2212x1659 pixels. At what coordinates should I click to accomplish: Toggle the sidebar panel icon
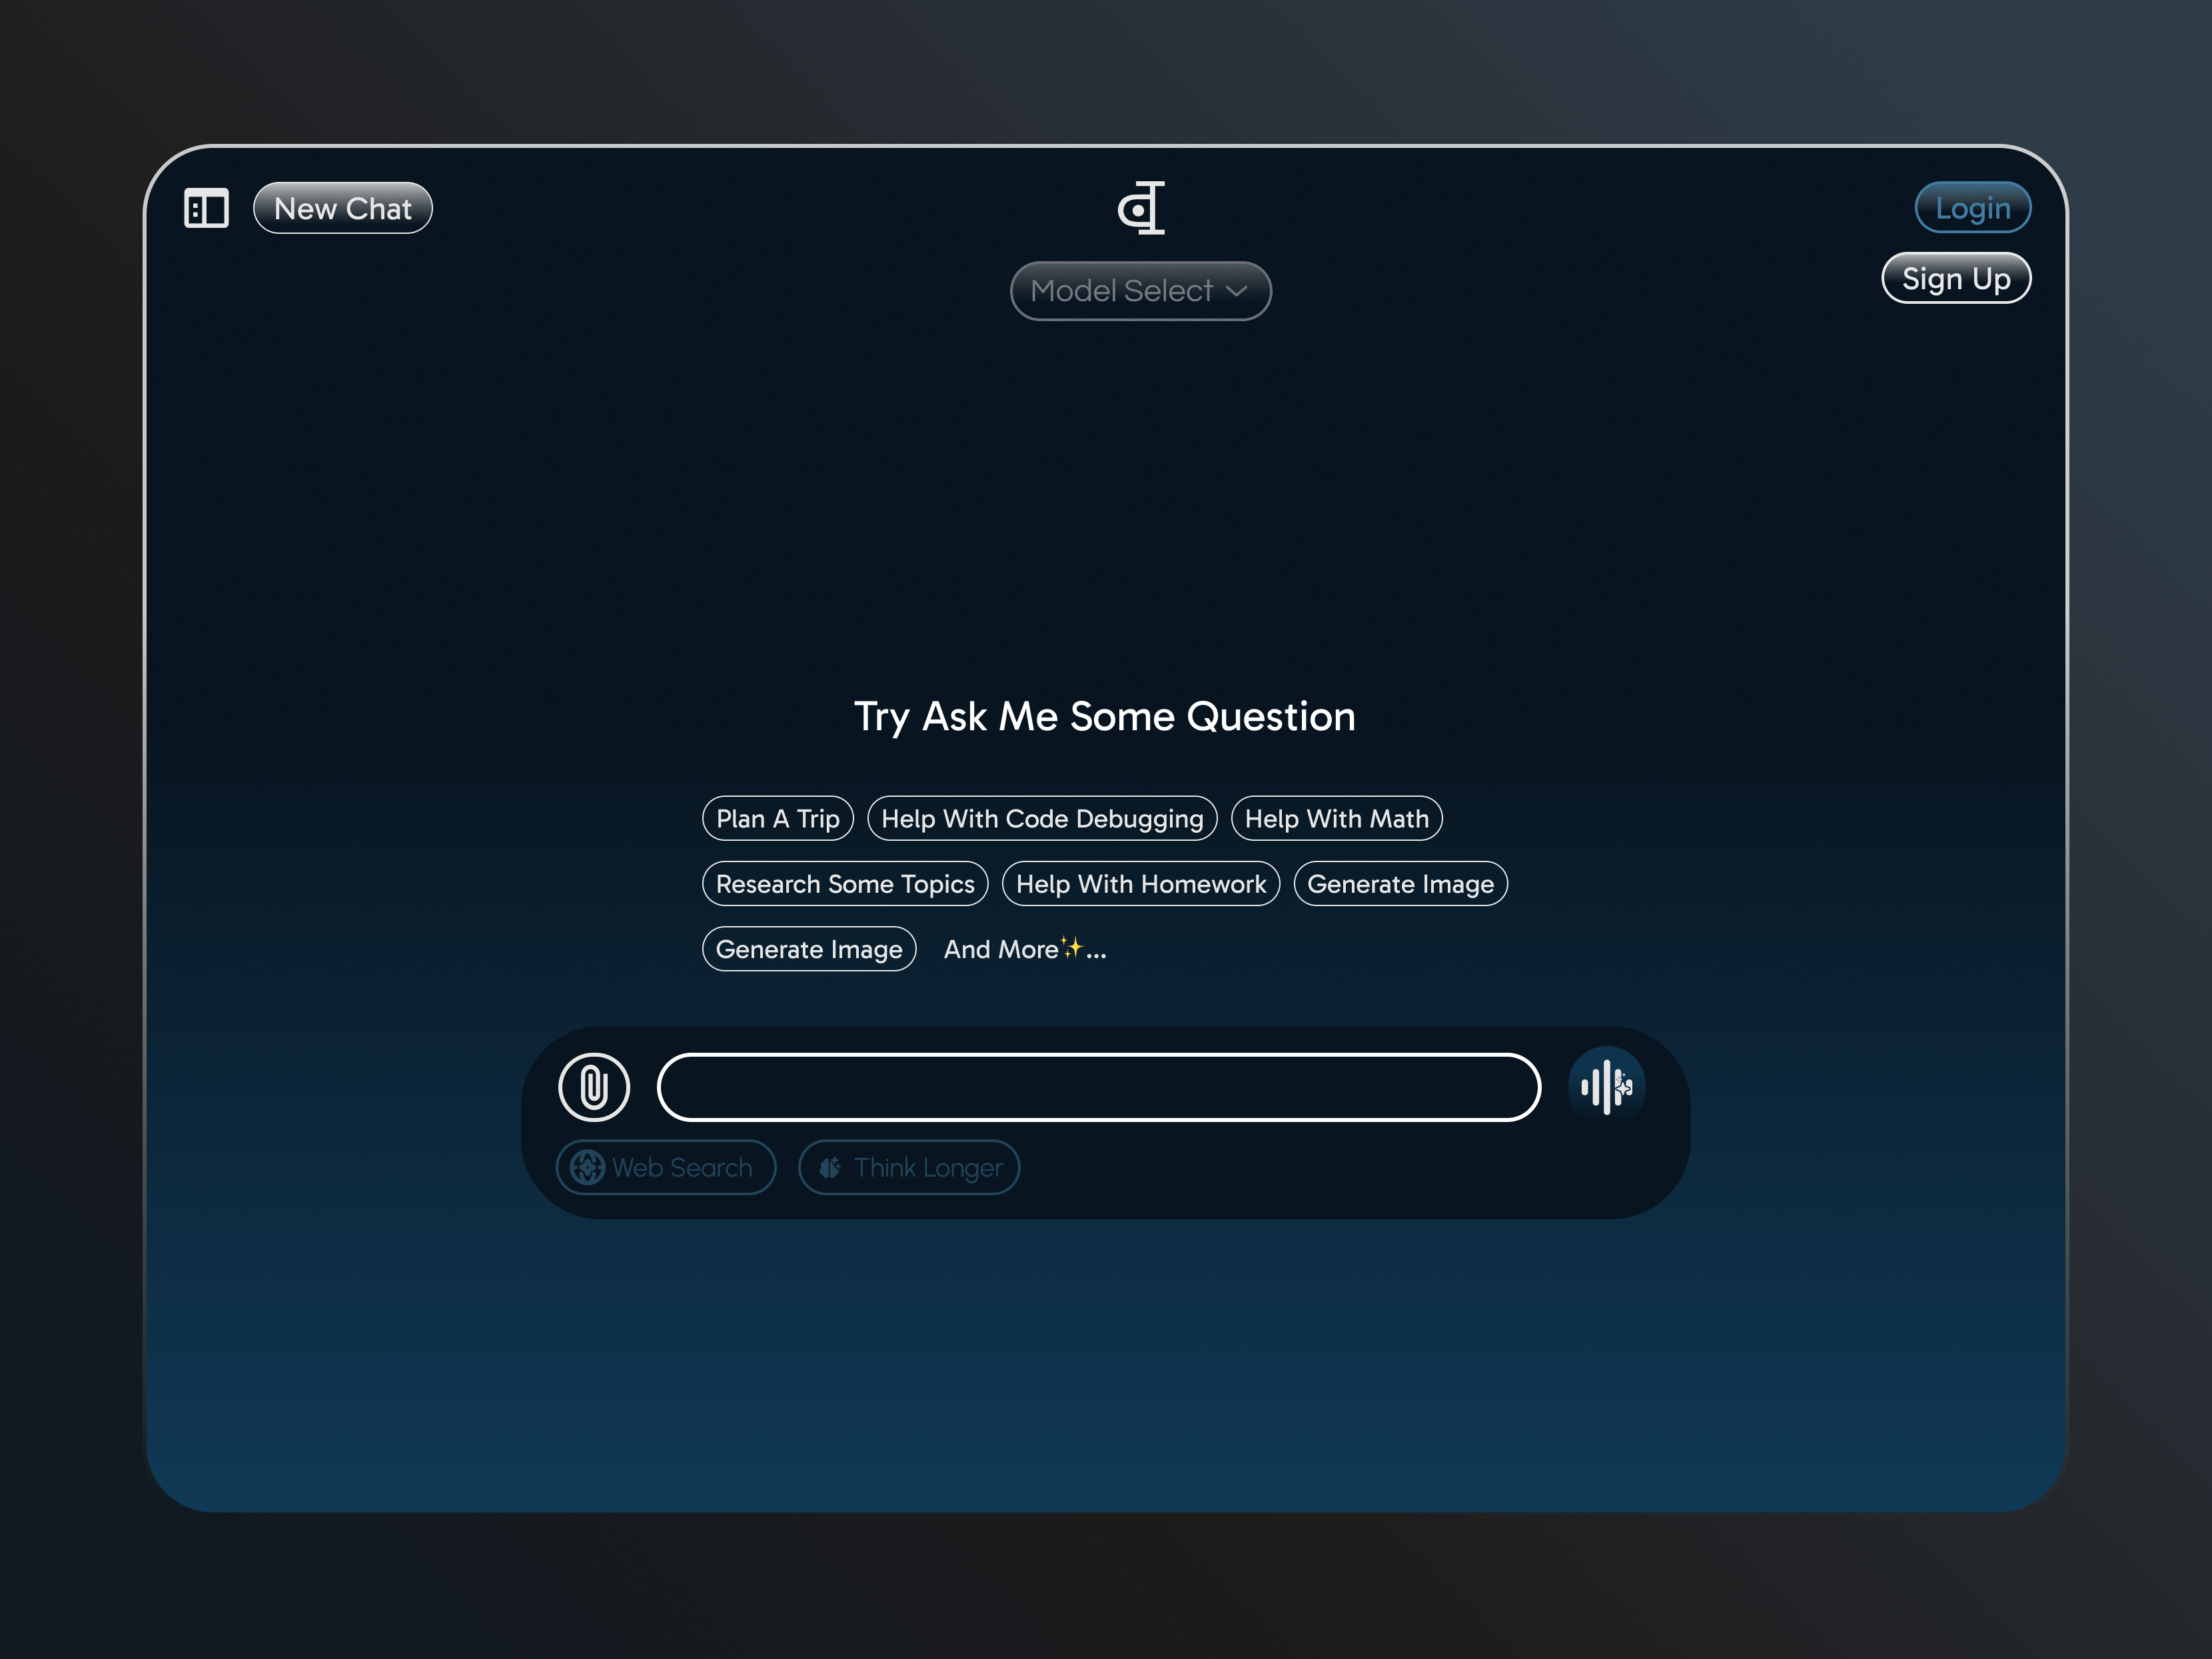(206, 208)
